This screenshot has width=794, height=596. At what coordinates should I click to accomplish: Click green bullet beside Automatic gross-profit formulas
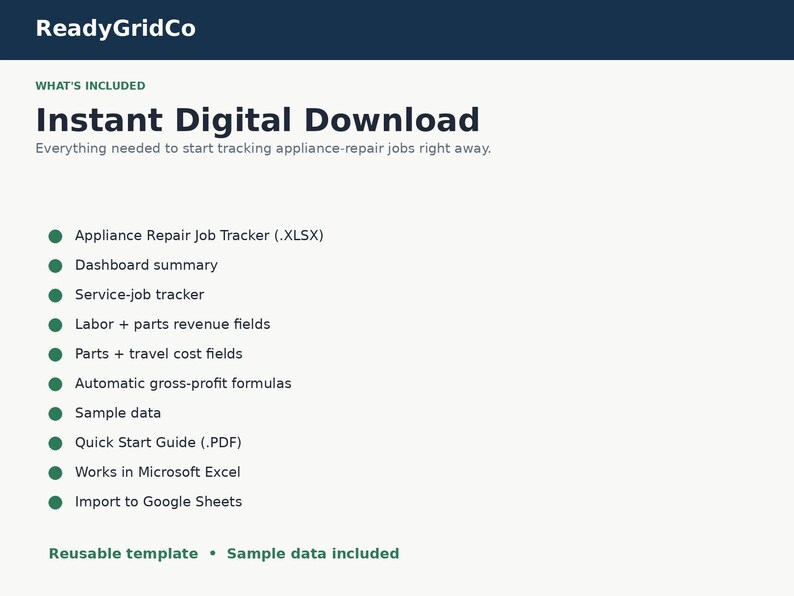[x=55, y=384]
